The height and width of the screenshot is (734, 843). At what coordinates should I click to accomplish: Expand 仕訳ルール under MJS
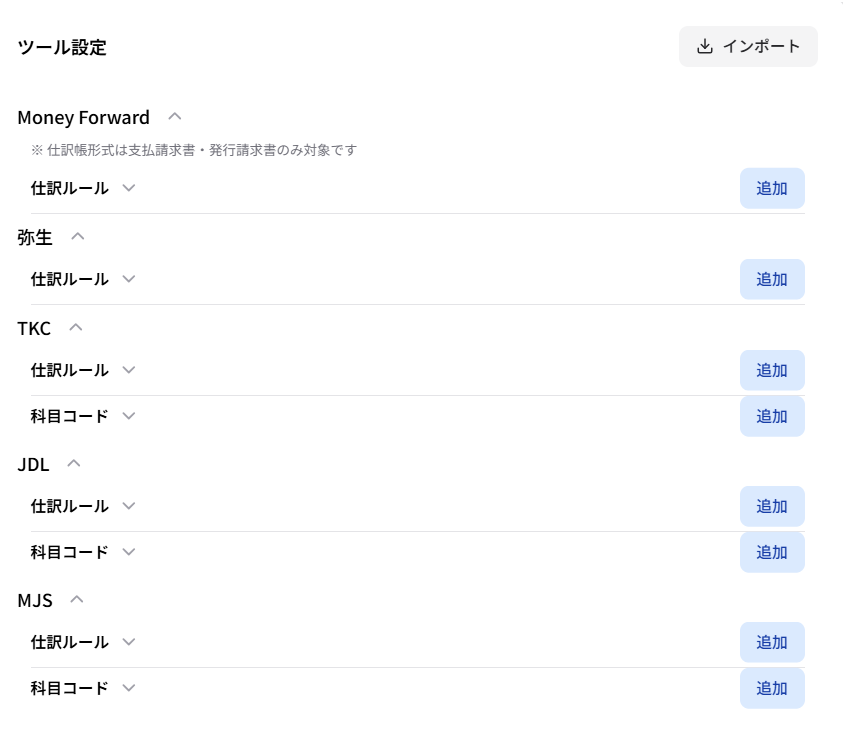click(128, 642)
